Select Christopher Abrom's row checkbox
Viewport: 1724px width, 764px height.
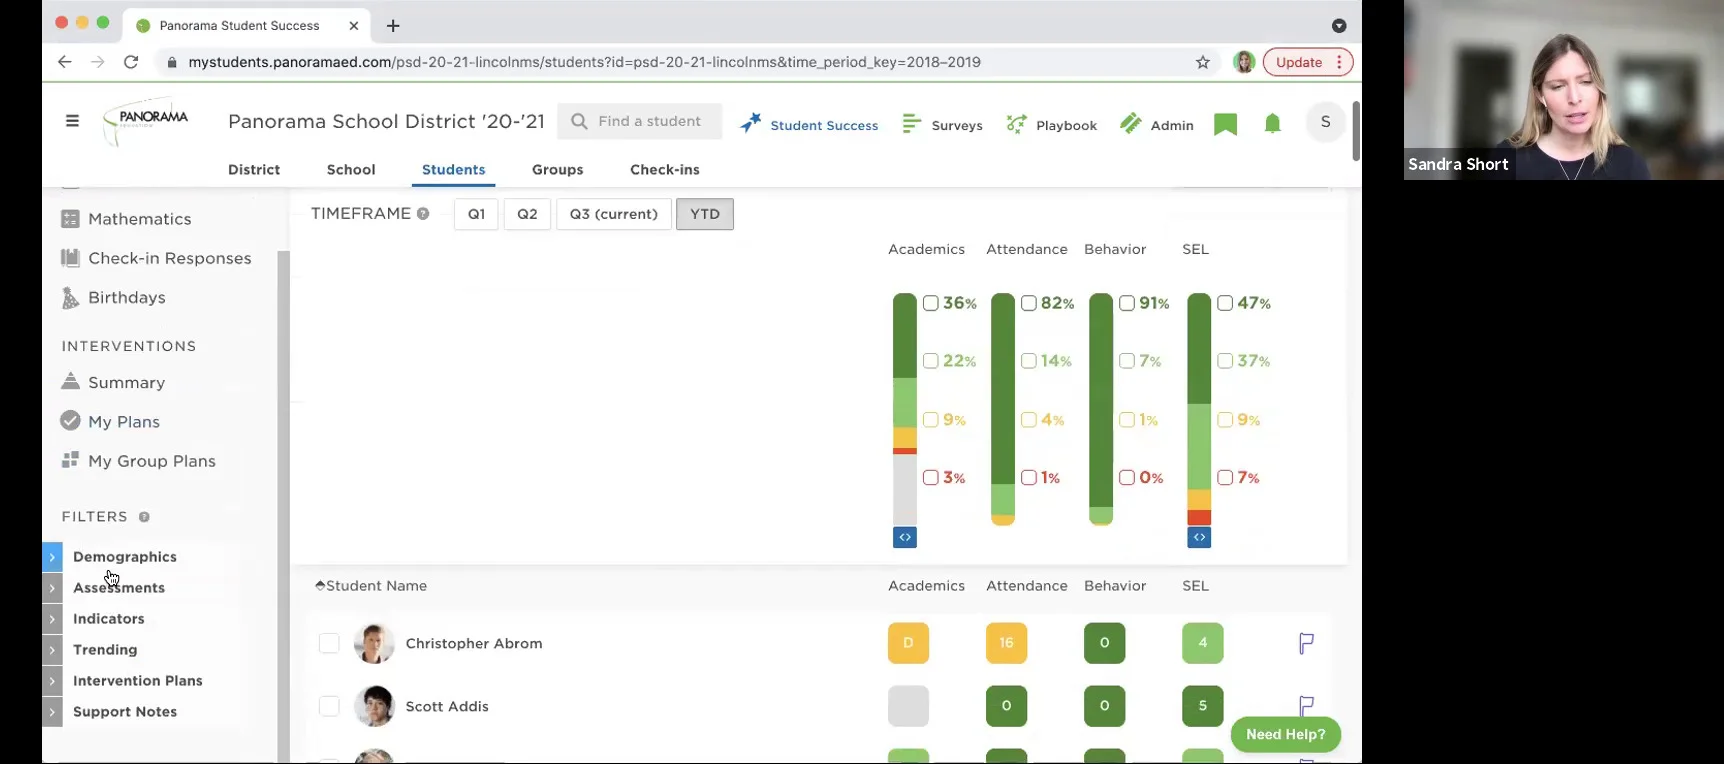(x=329, y=643)
